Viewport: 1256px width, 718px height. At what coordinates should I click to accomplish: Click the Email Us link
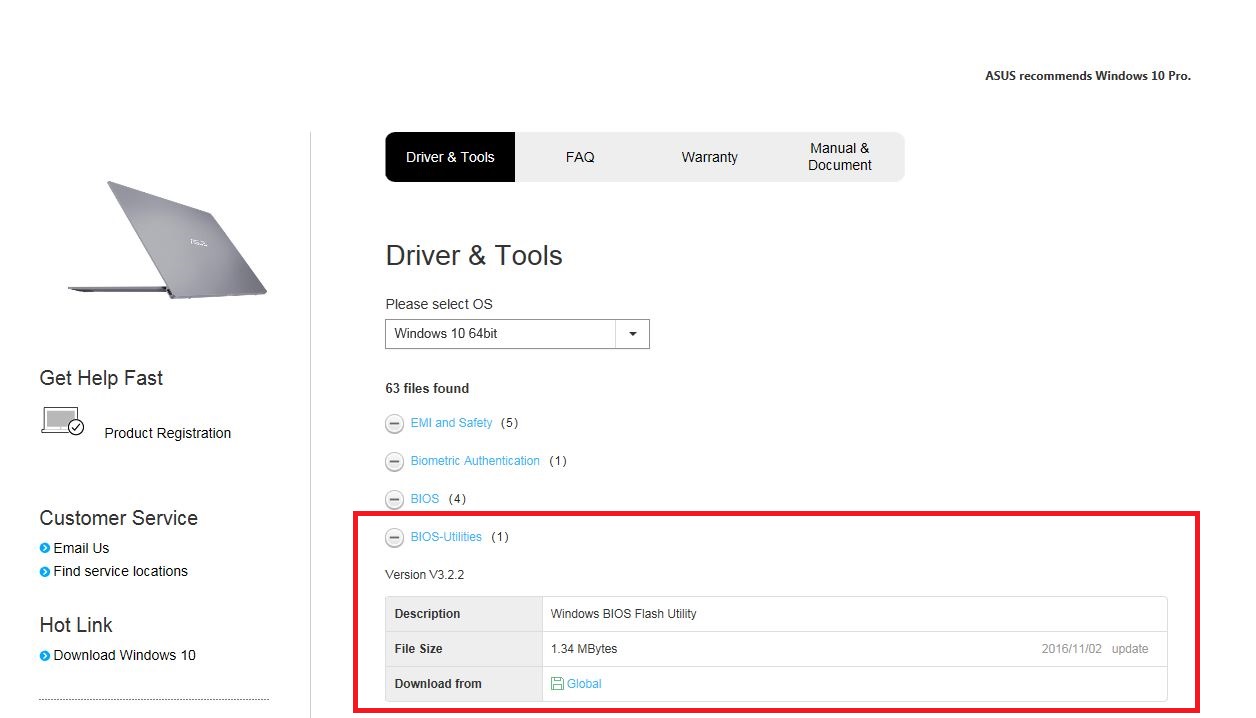[x=81, y=548]
